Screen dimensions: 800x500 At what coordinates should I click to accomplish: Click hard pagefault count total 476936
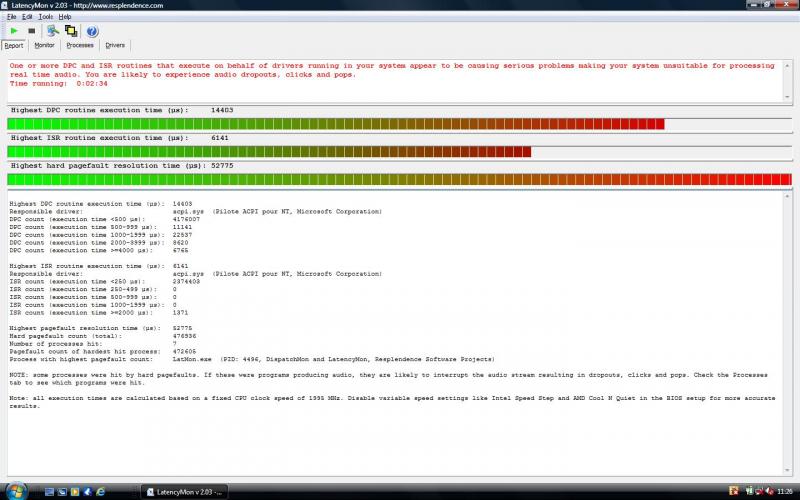click(x=185, y=336)
